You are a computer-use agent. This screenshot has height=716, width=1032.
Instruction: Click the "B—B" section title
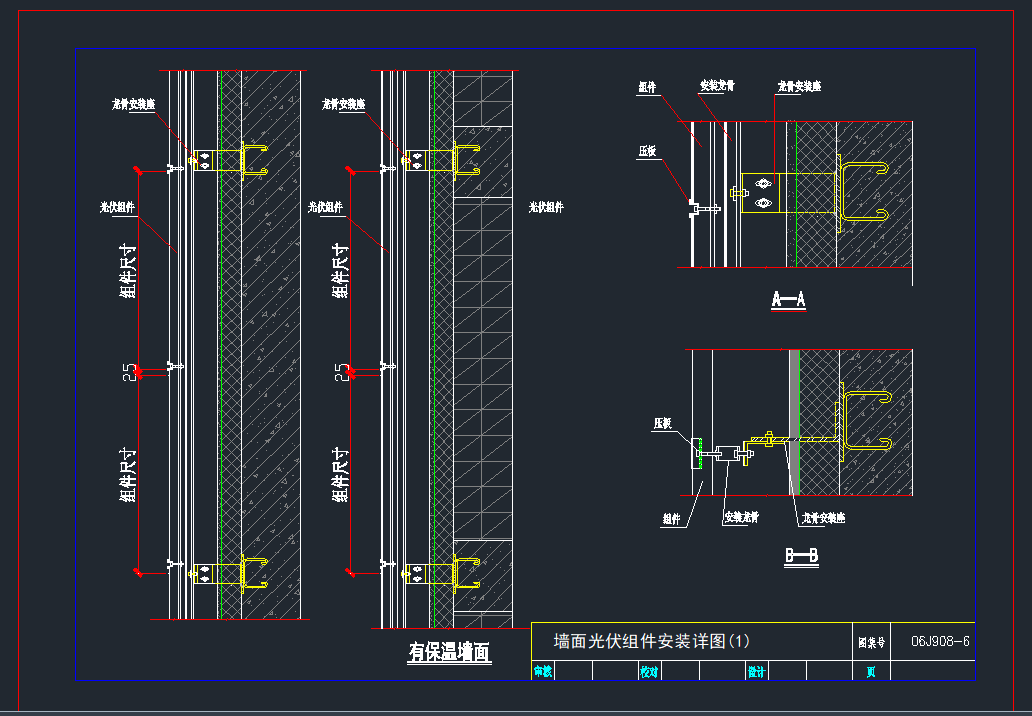[801, 558]
